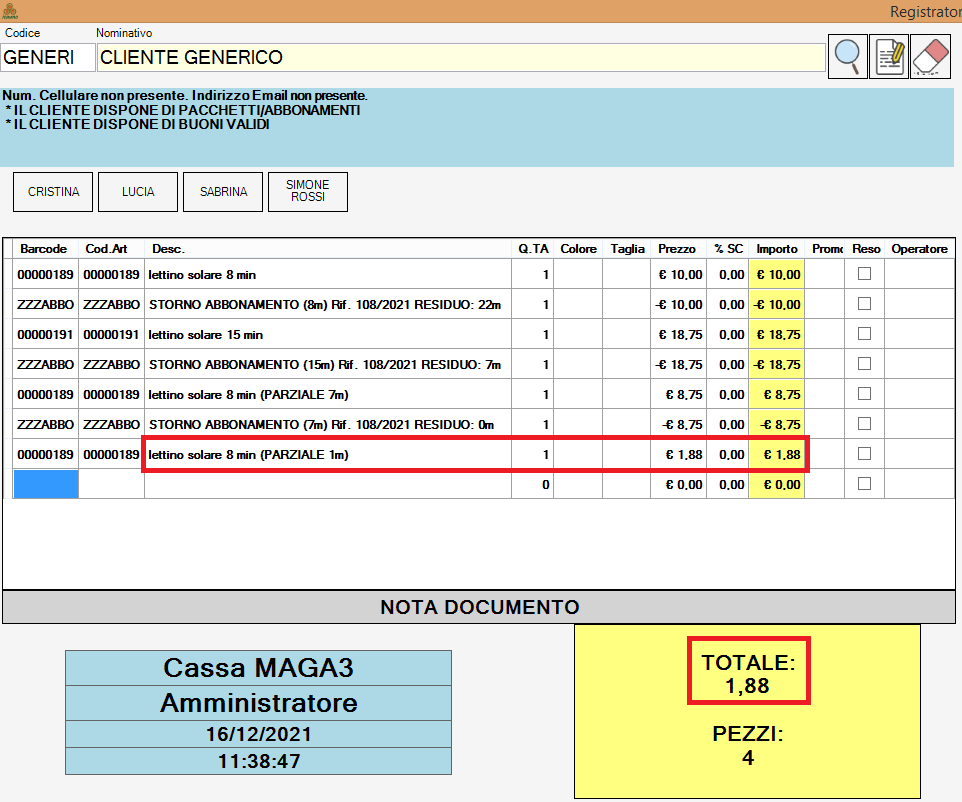The width and height of the screenshot is (962, 802).
Task: Tick Reso checkbox for first lettino 8 min row
Action: click(x=865, y=274)
